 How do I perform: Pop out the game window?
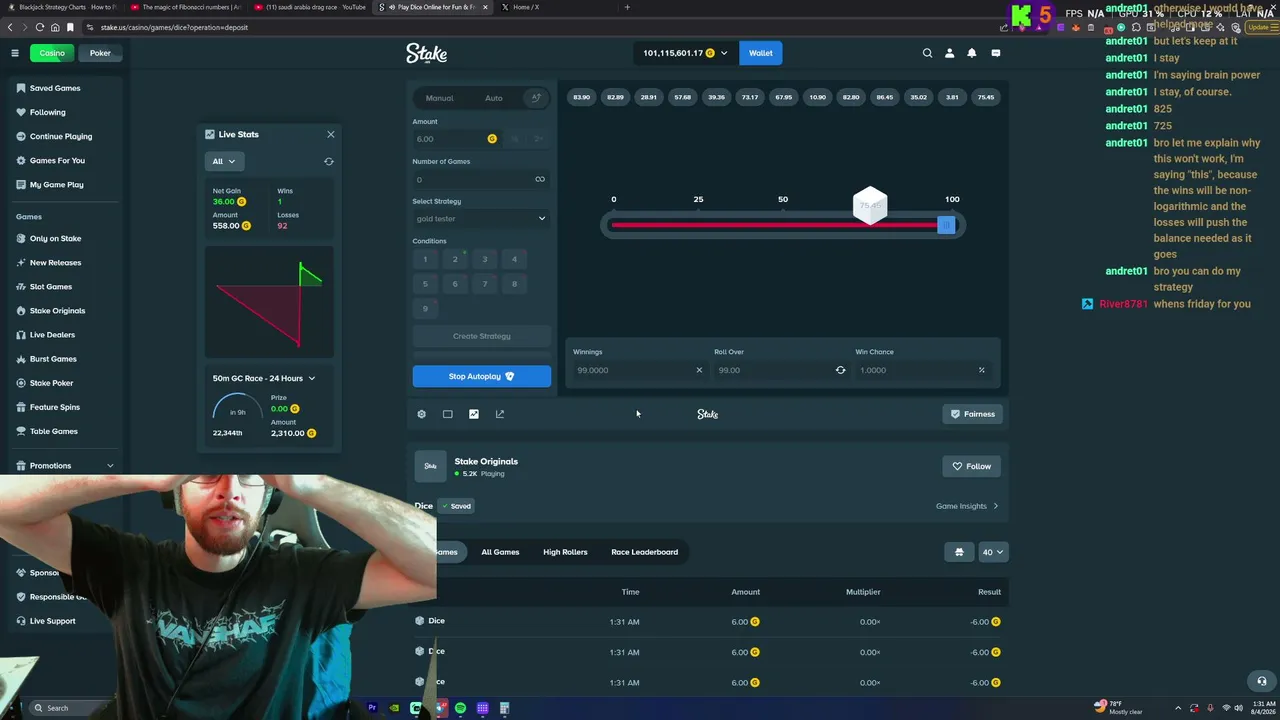[x=500, y=414]
